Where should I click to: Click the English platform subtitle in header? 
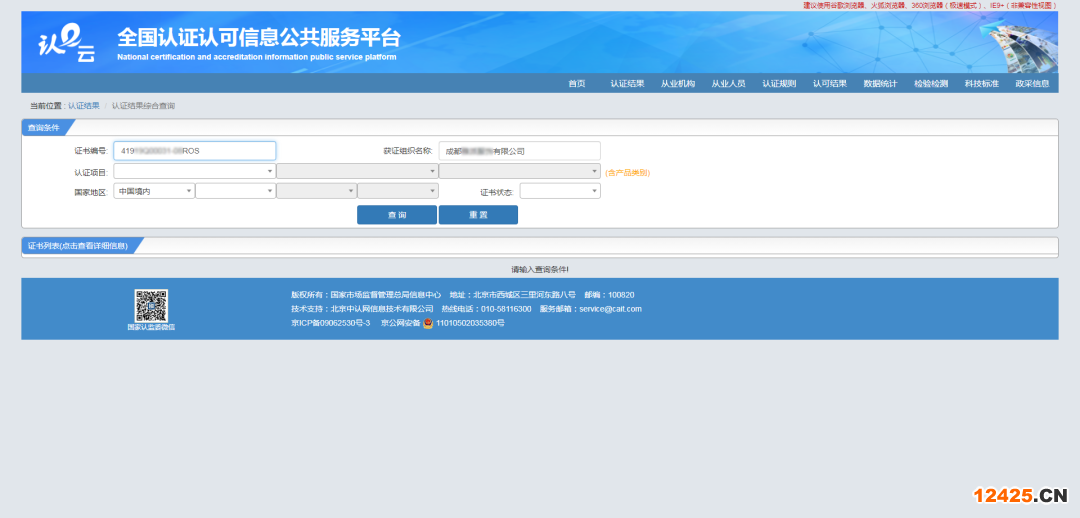[x=257, y=57]
